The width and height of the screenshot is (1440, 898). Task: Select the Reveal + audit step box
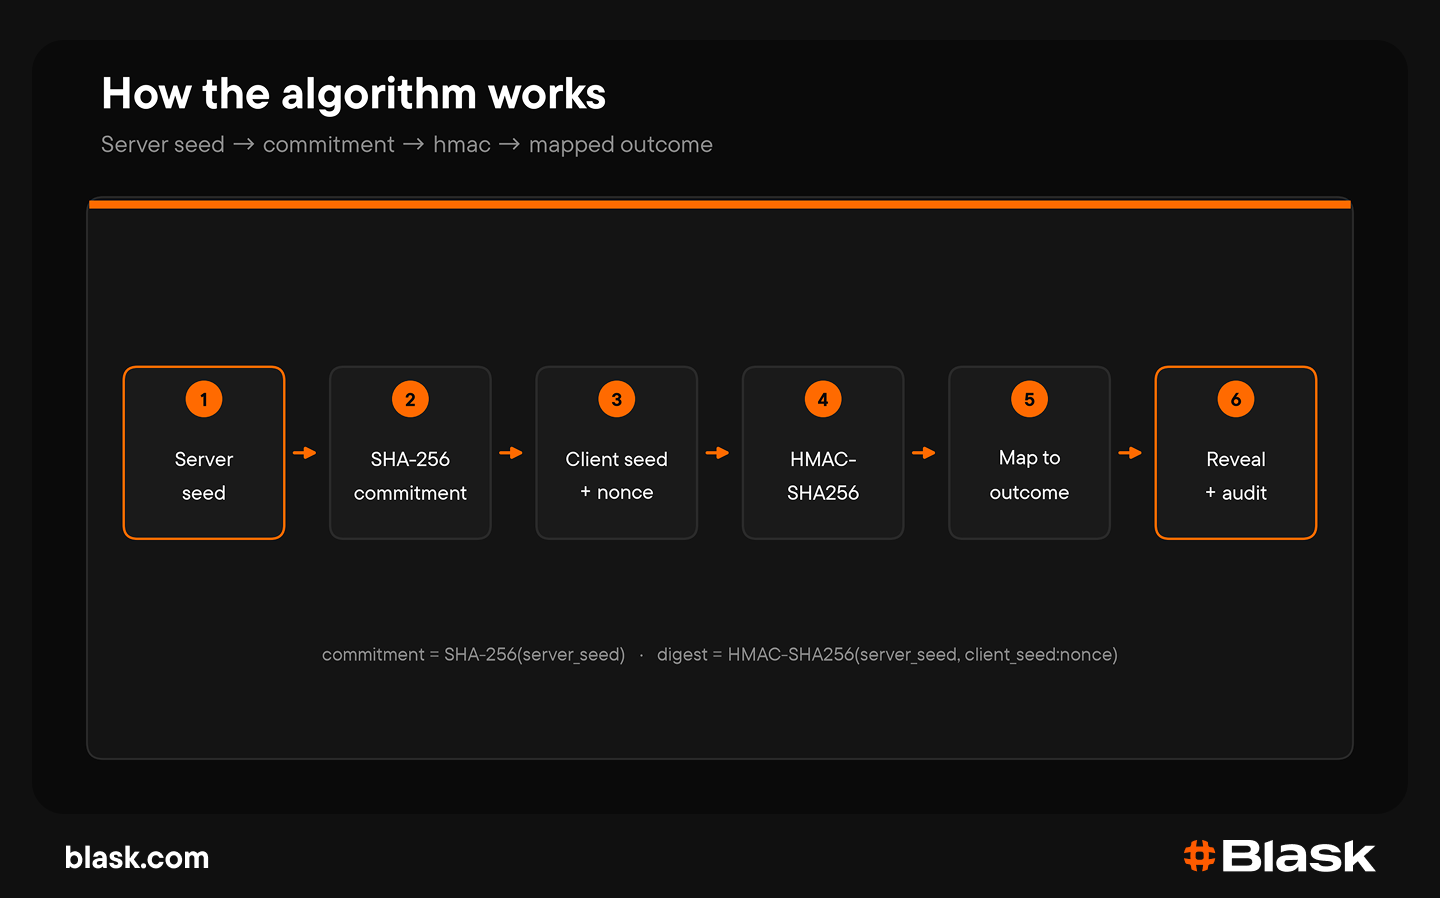(x=1236, y=453)
